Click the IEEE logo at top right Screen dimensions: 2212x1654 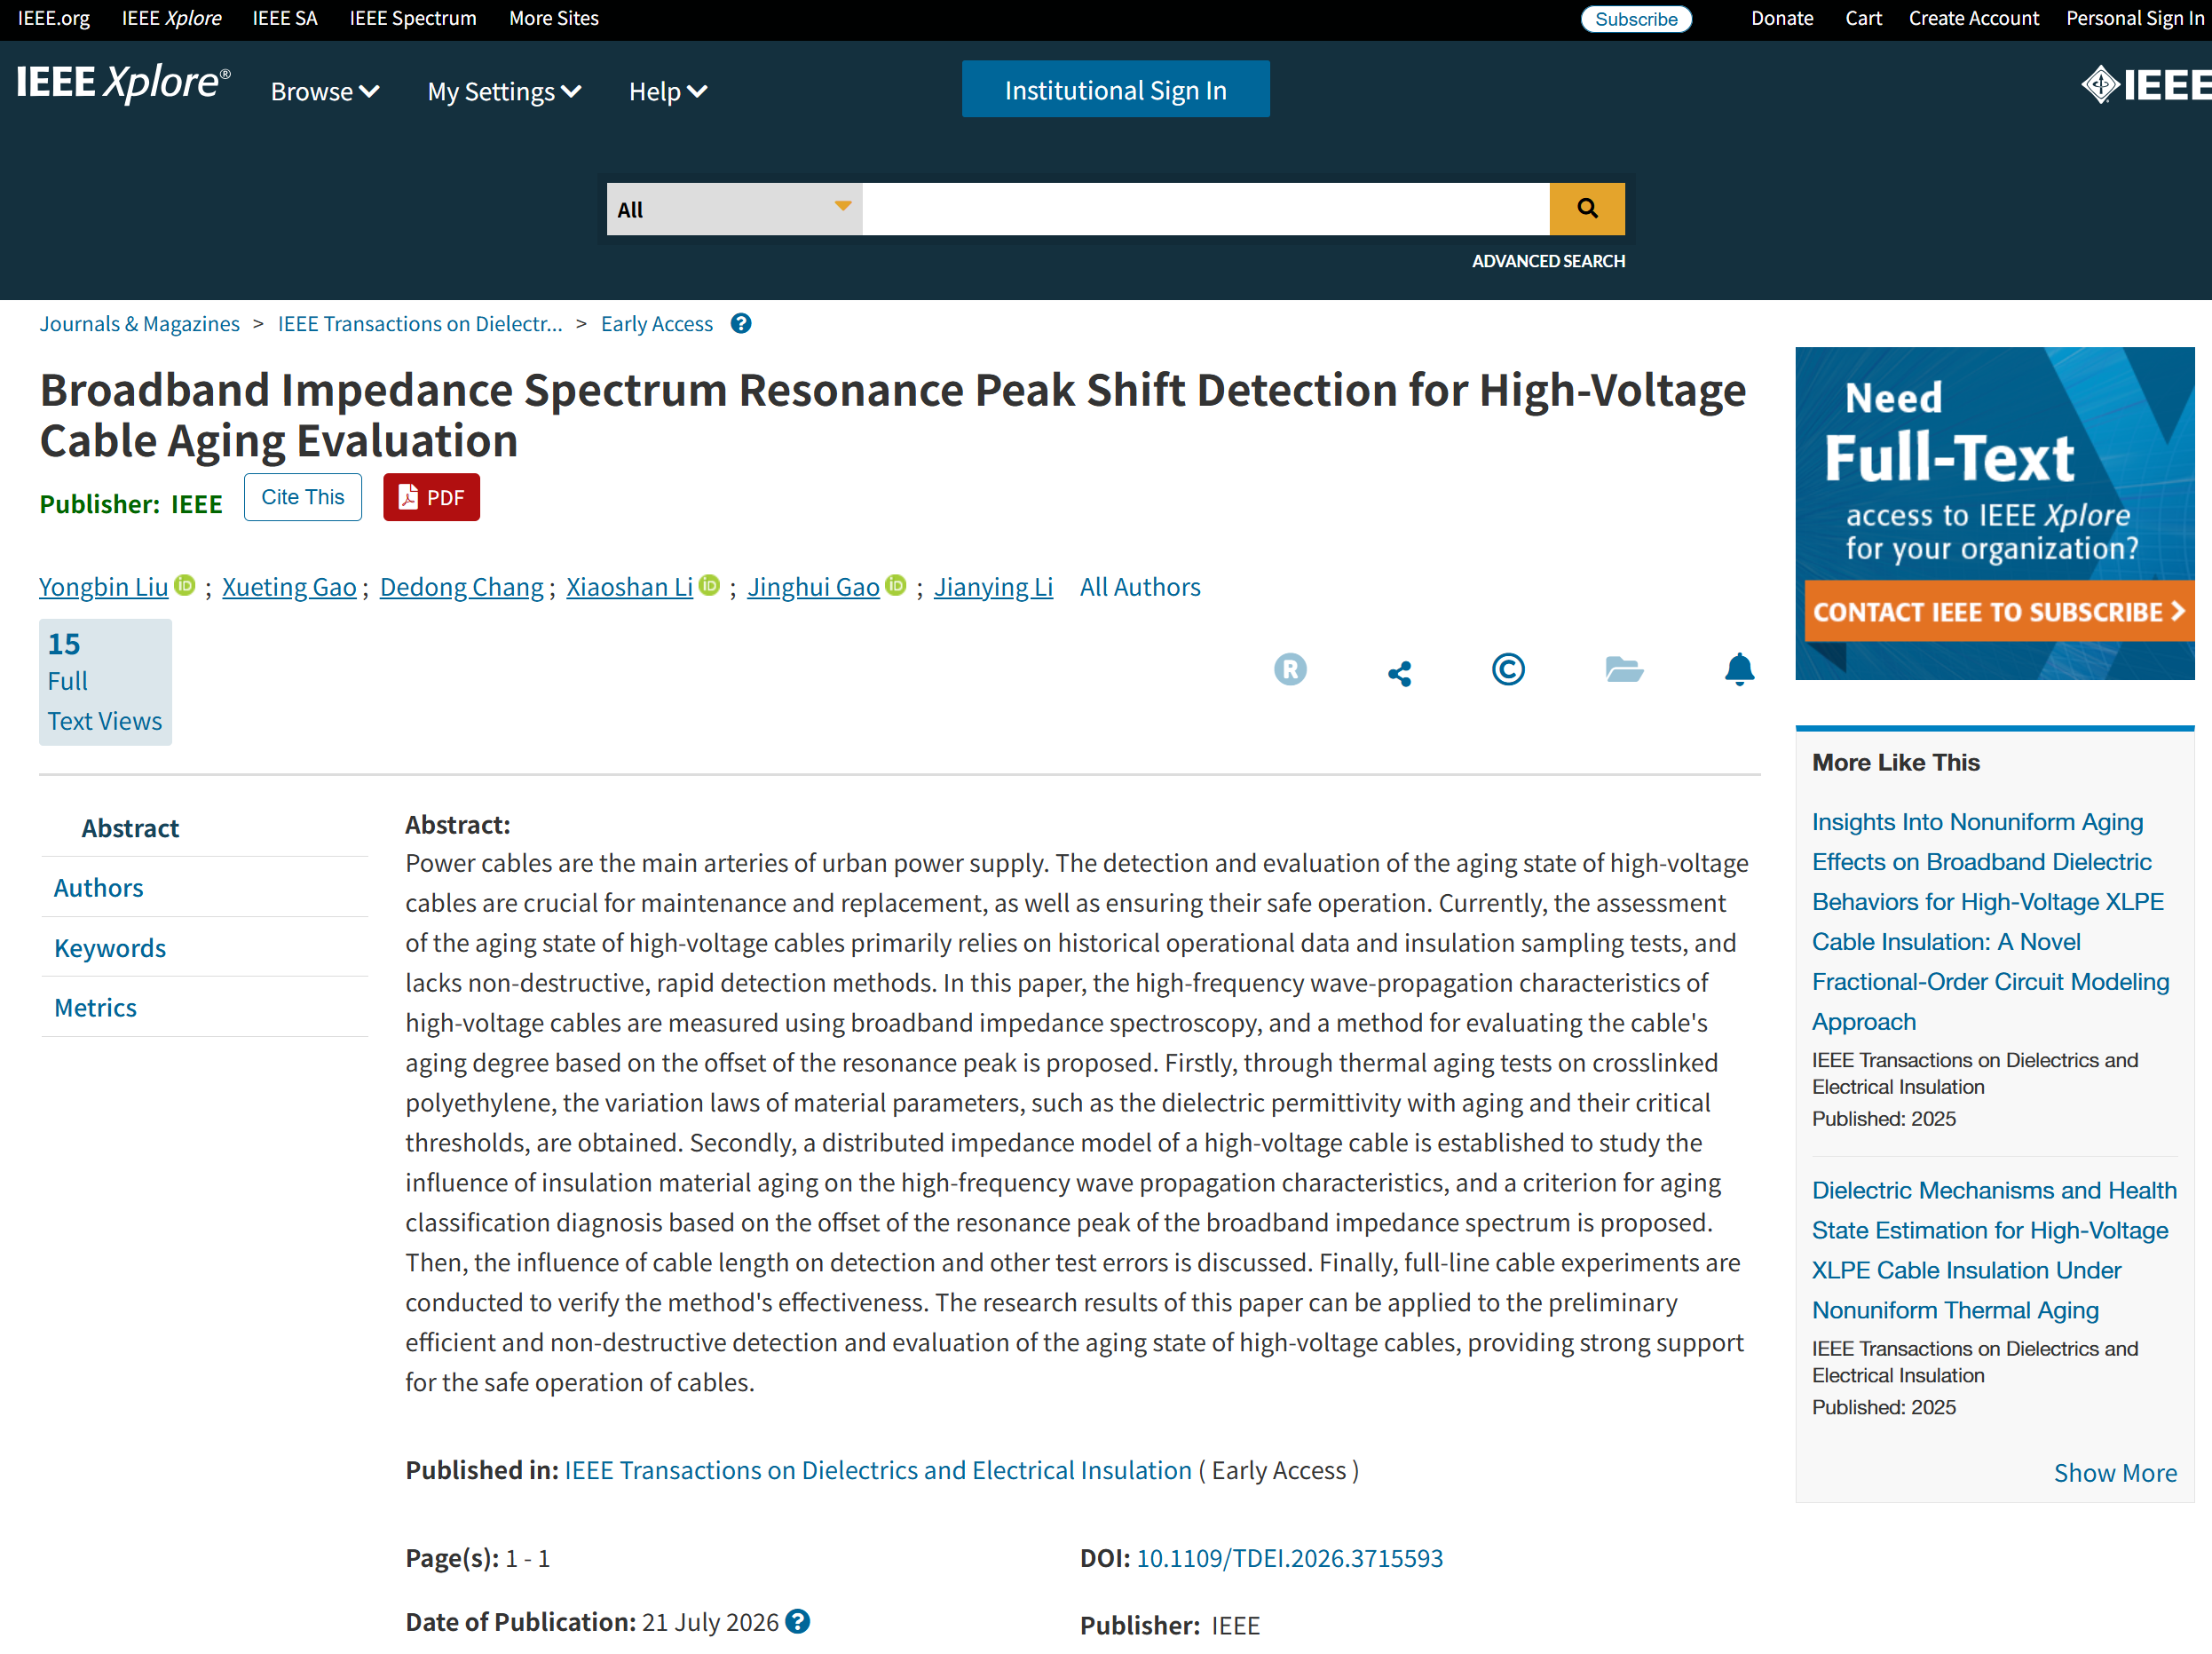pos(2146,84)
